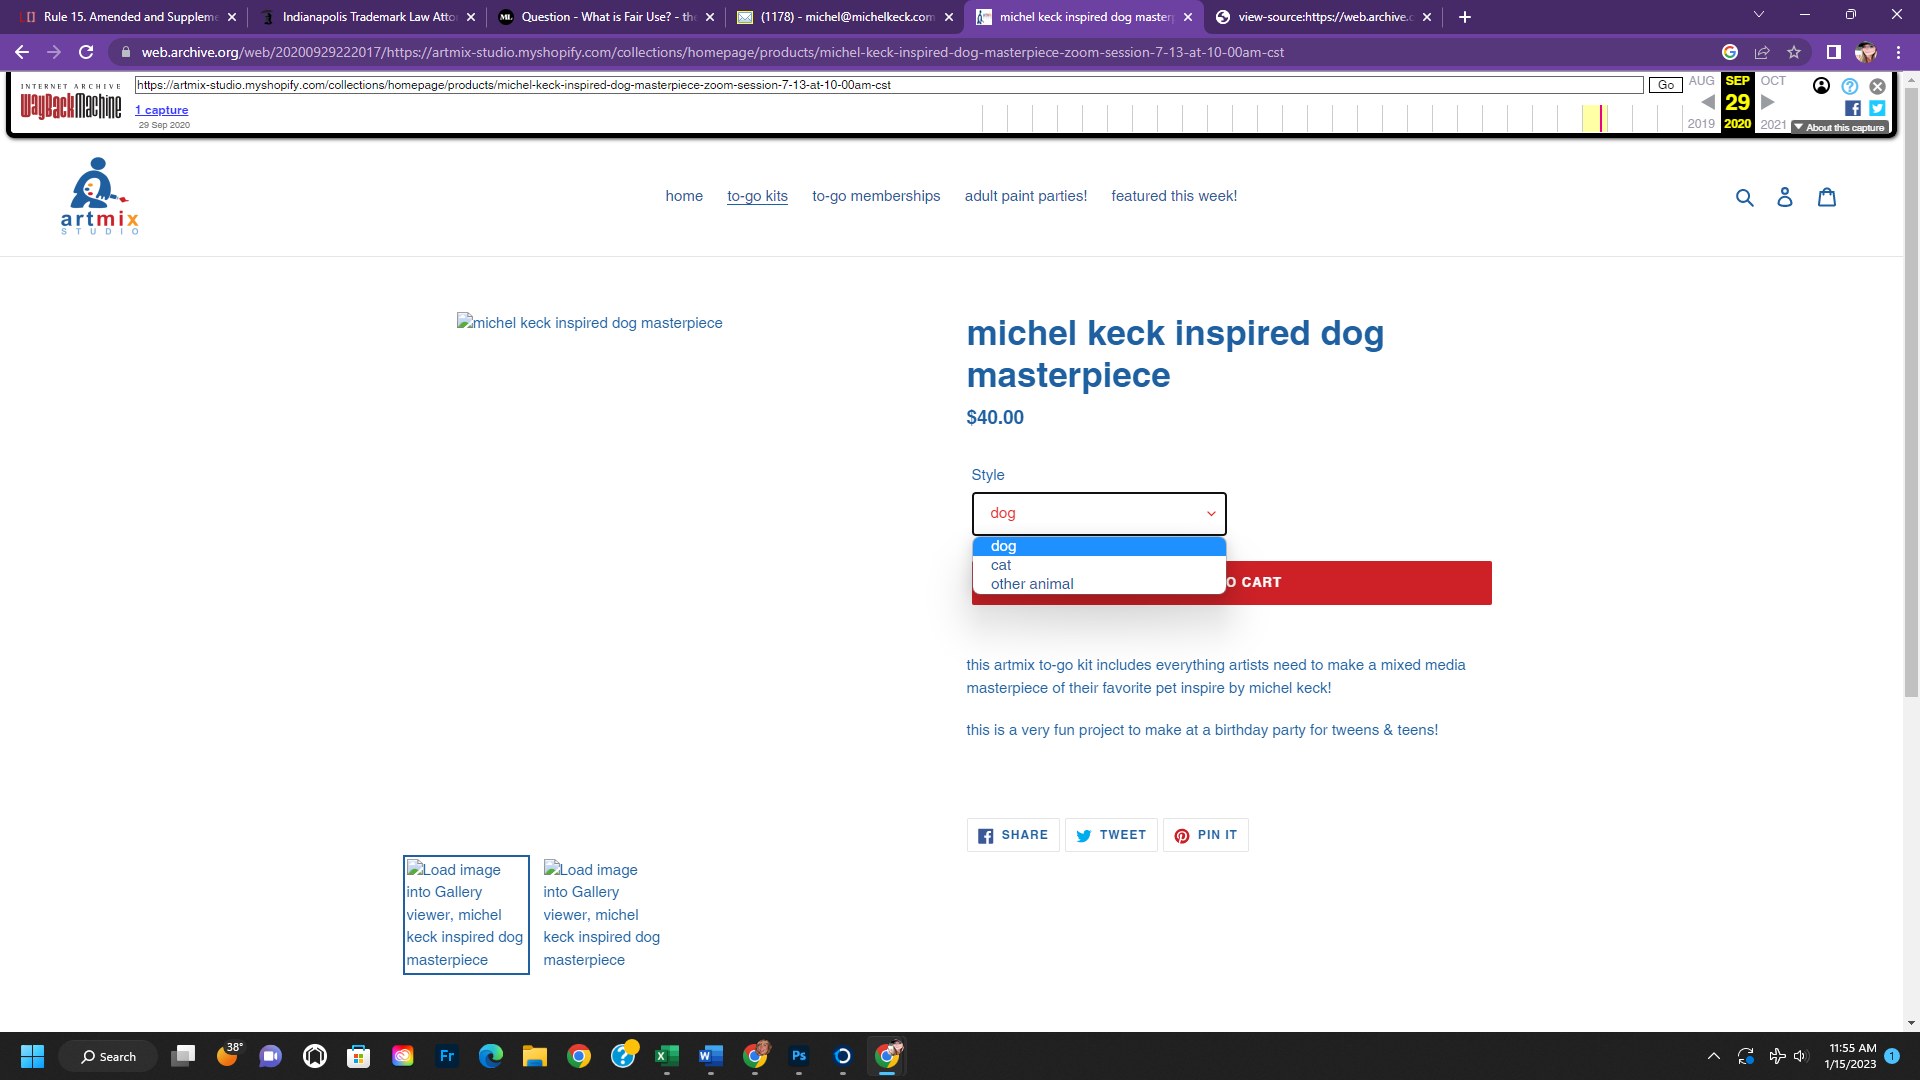Choose other animal from Style list

(1099, 584)
